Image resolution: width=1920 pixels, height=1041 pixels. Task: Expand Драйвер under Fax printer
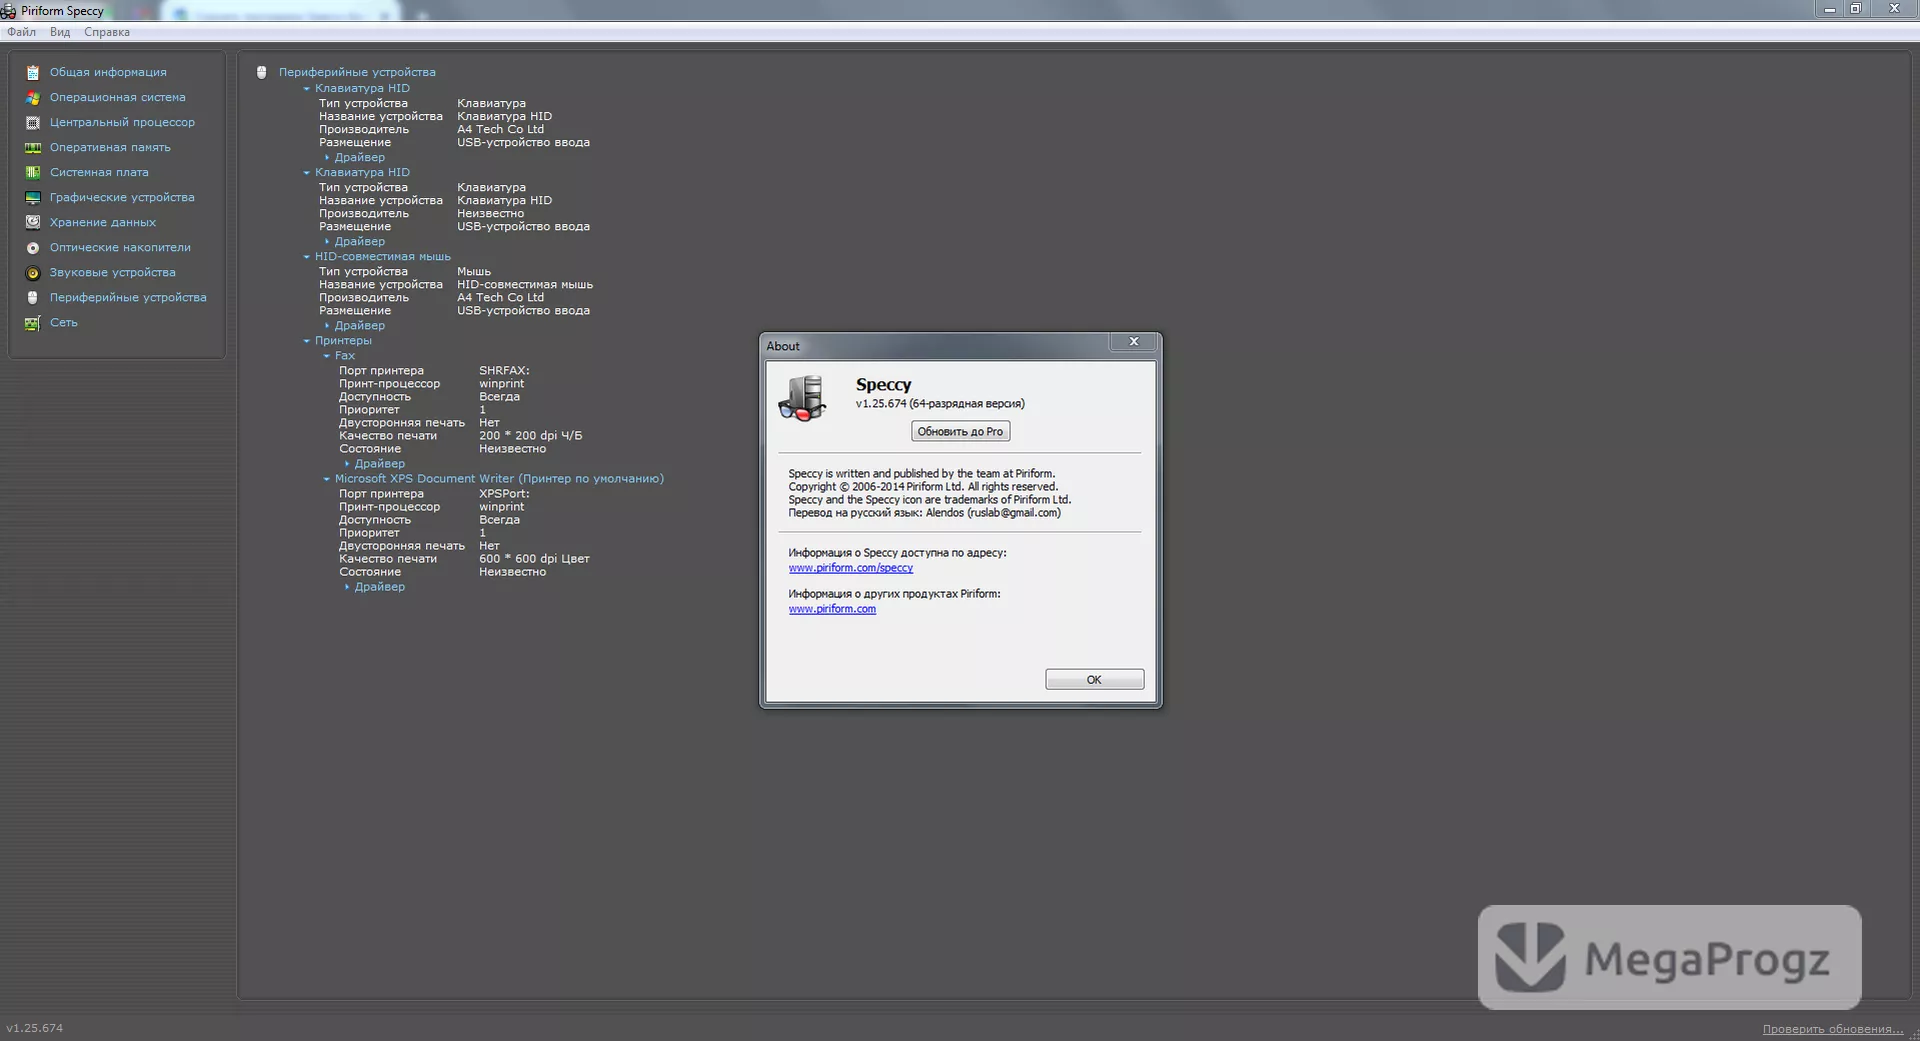[x=347, y=463]
